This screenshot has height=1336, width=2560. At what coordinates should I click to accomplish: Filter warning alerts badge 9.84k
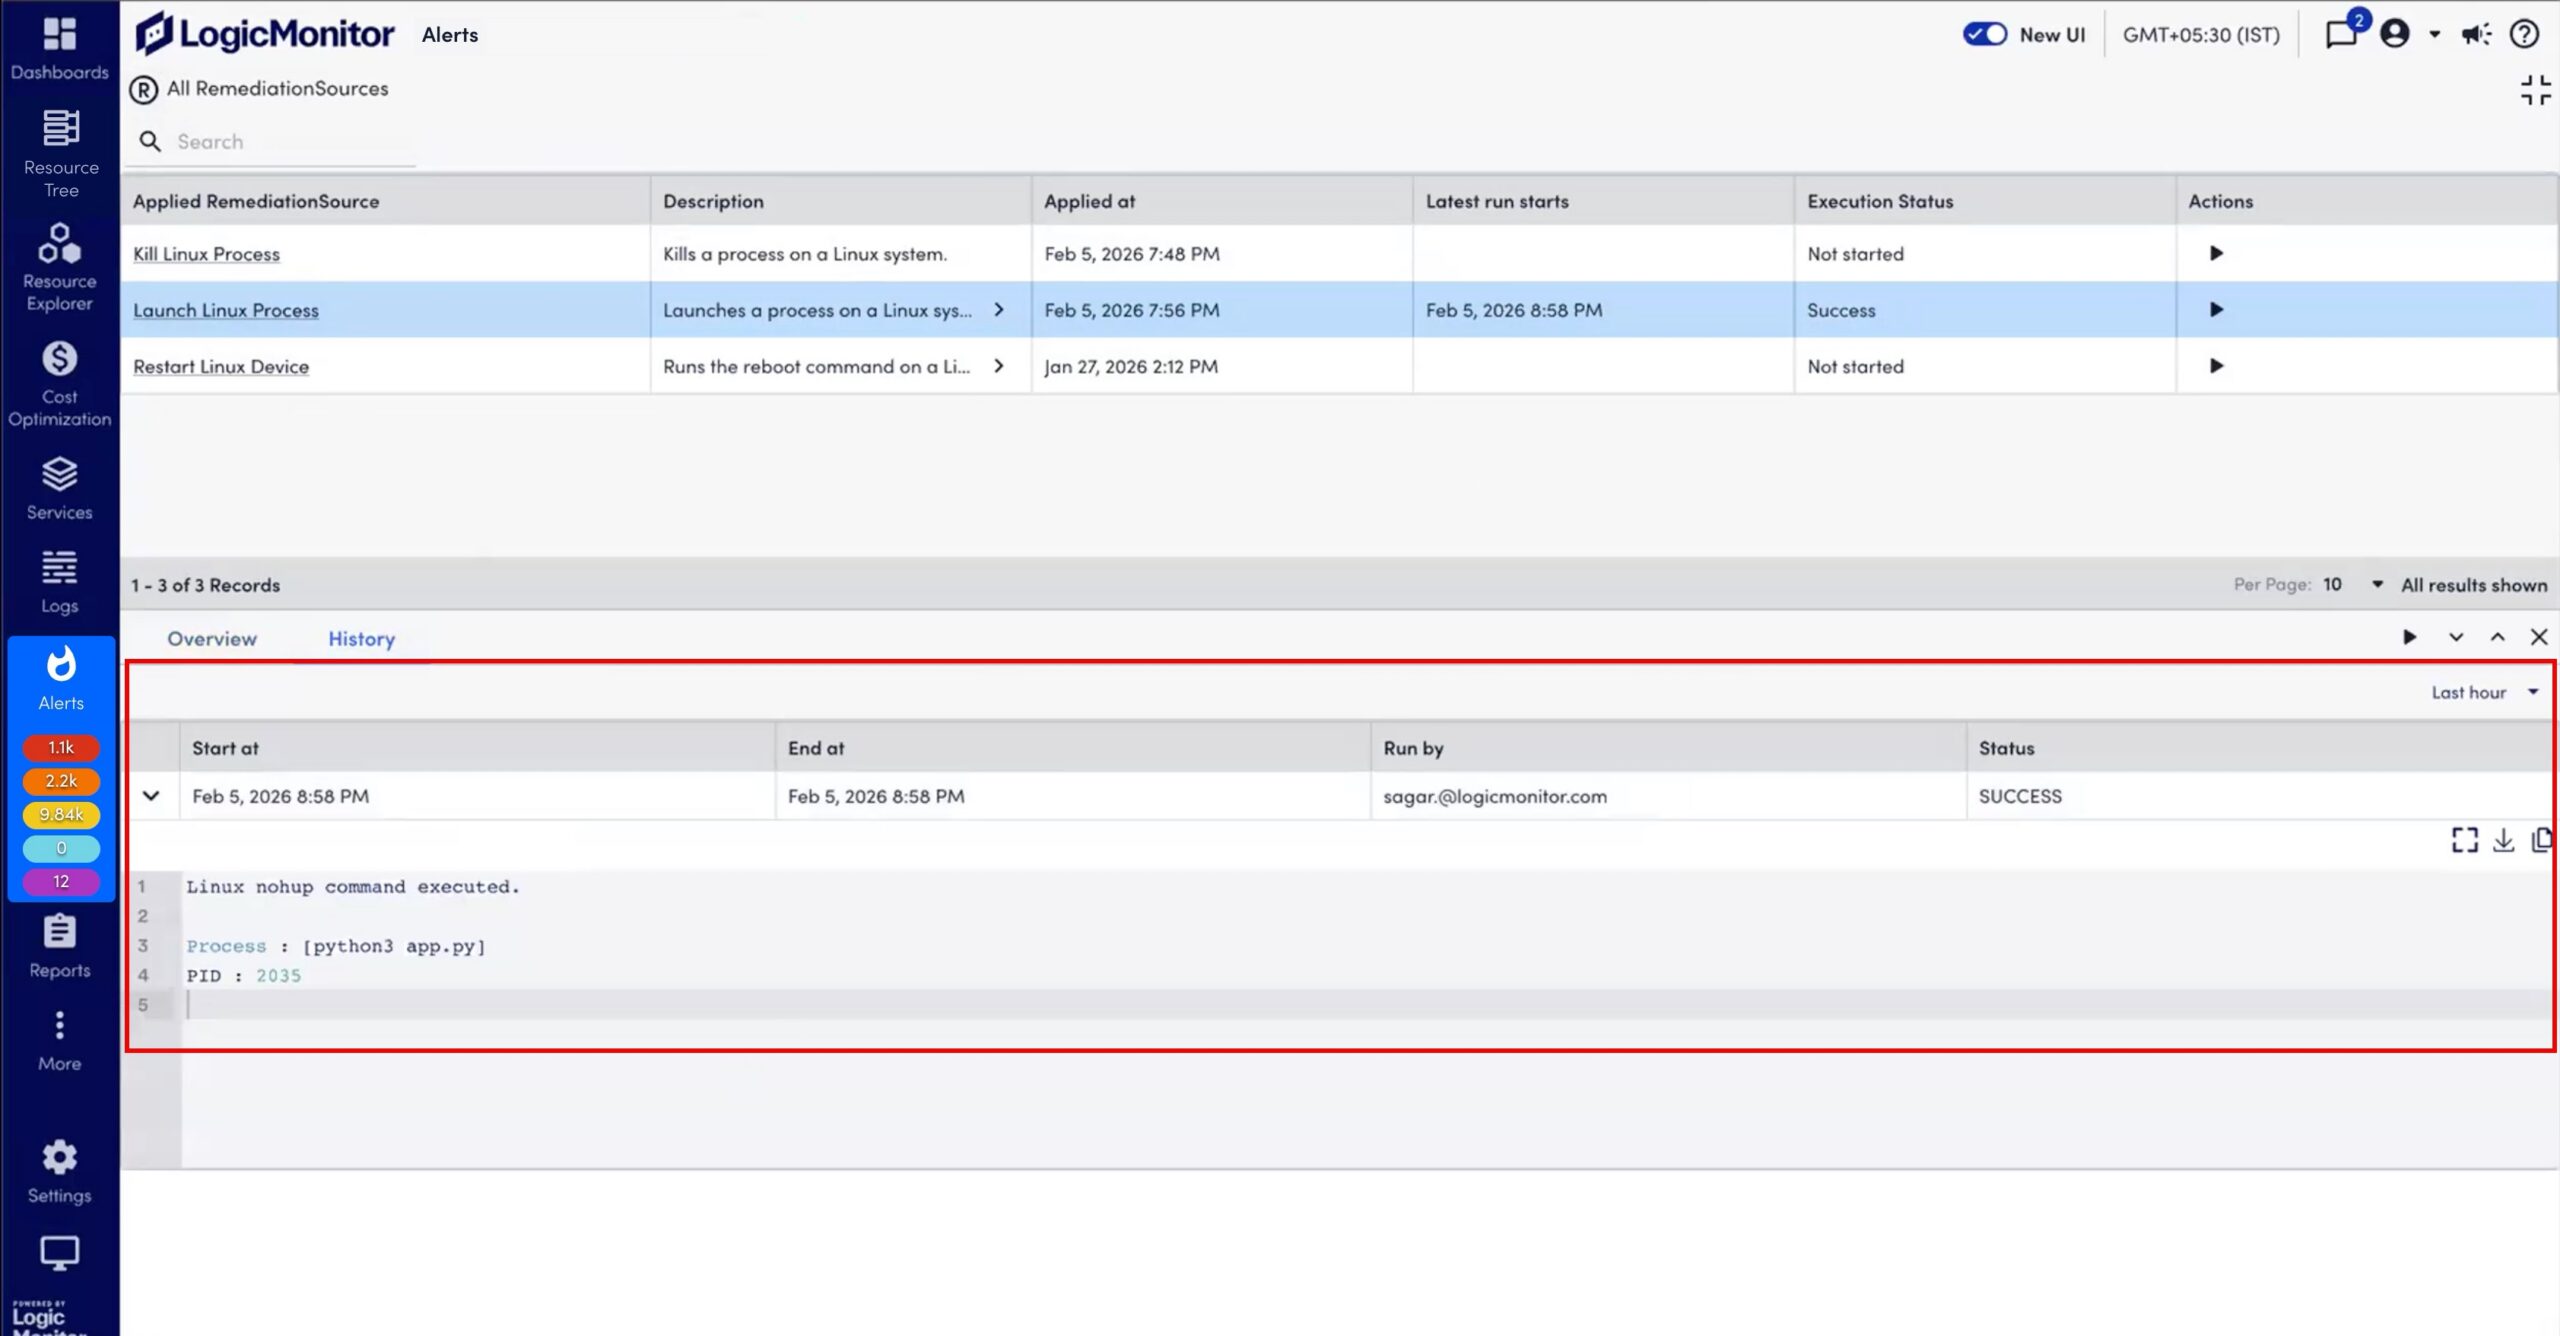(61, 815)
